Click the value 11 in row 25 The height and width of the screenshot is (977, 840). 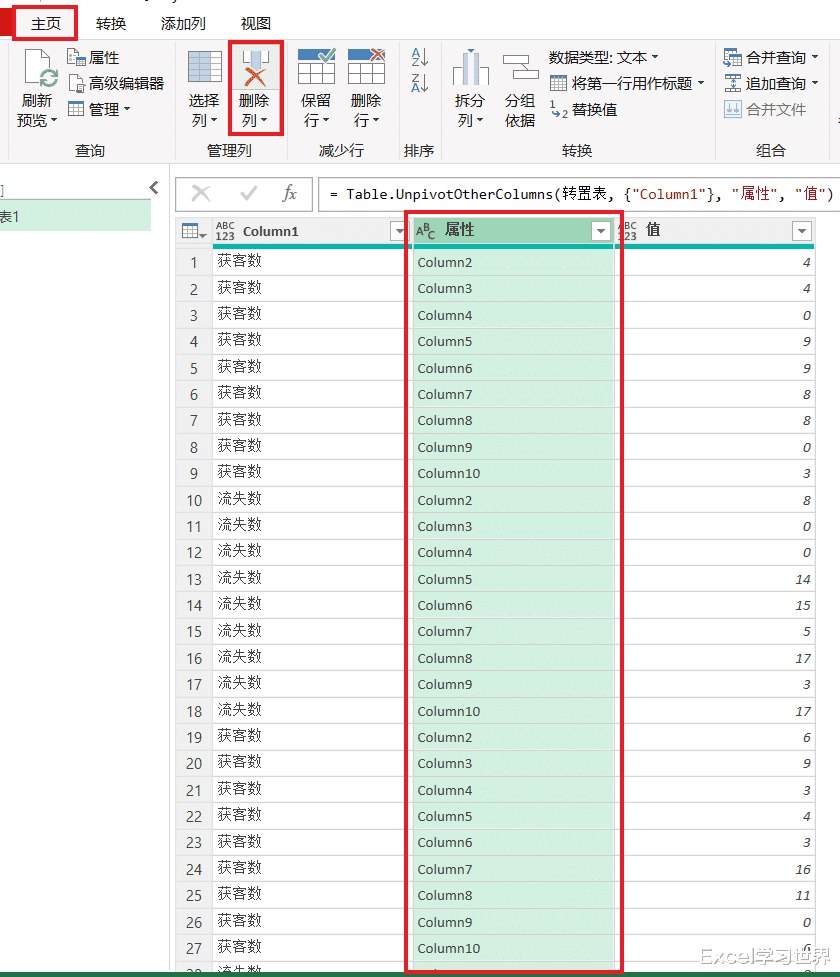tap(803, 895)
